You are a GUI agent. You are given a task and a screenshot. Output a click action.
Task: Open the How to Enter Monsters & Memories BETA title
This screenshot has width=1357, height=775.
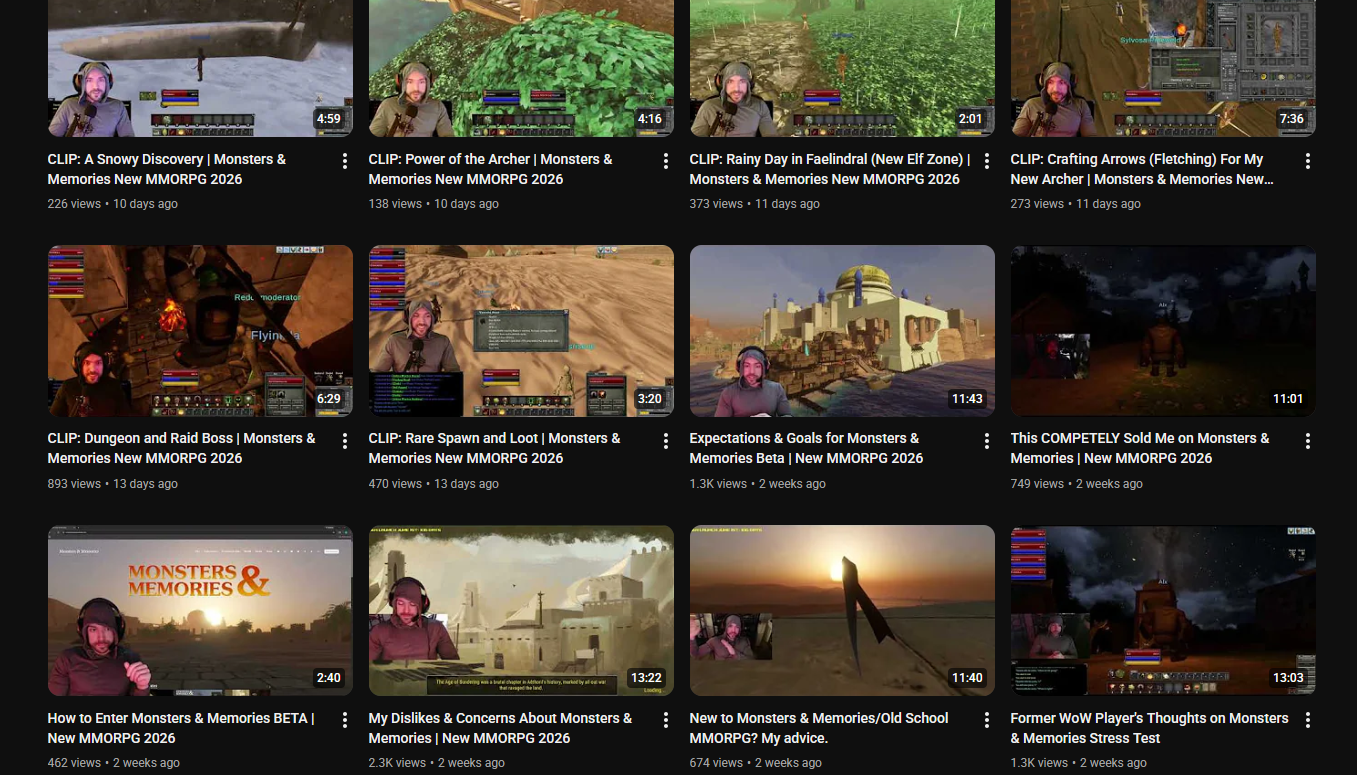pos(181,728)
